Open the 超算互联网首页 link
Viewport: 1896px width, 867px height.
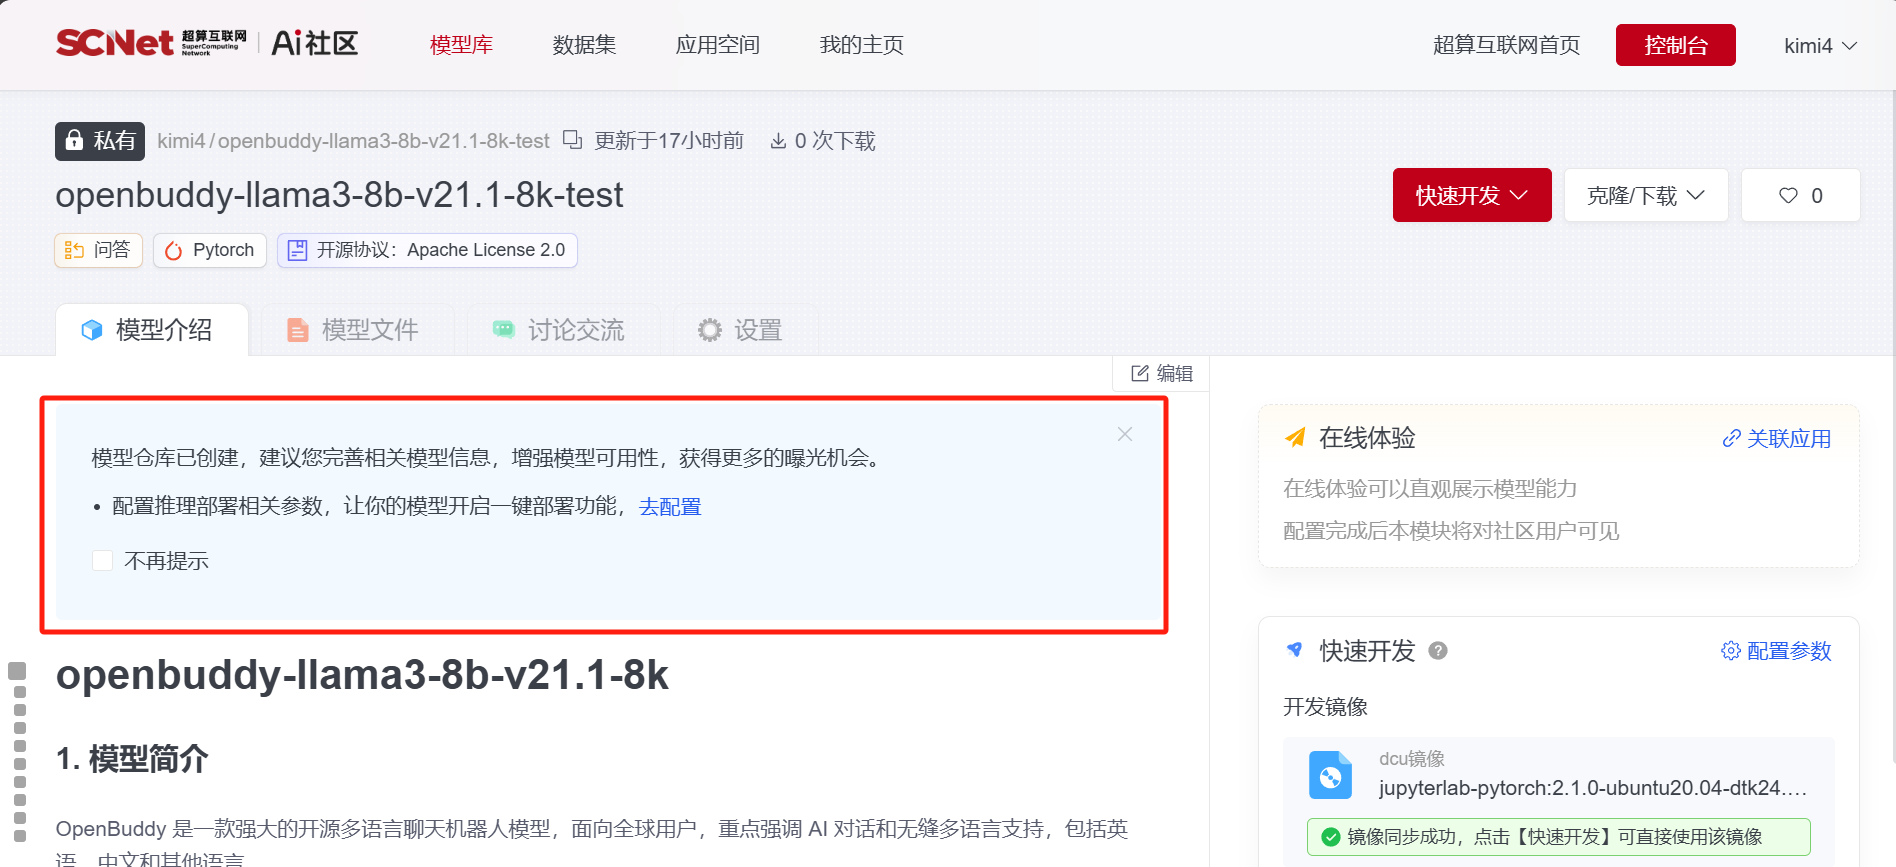click(x=1506, y=45)
